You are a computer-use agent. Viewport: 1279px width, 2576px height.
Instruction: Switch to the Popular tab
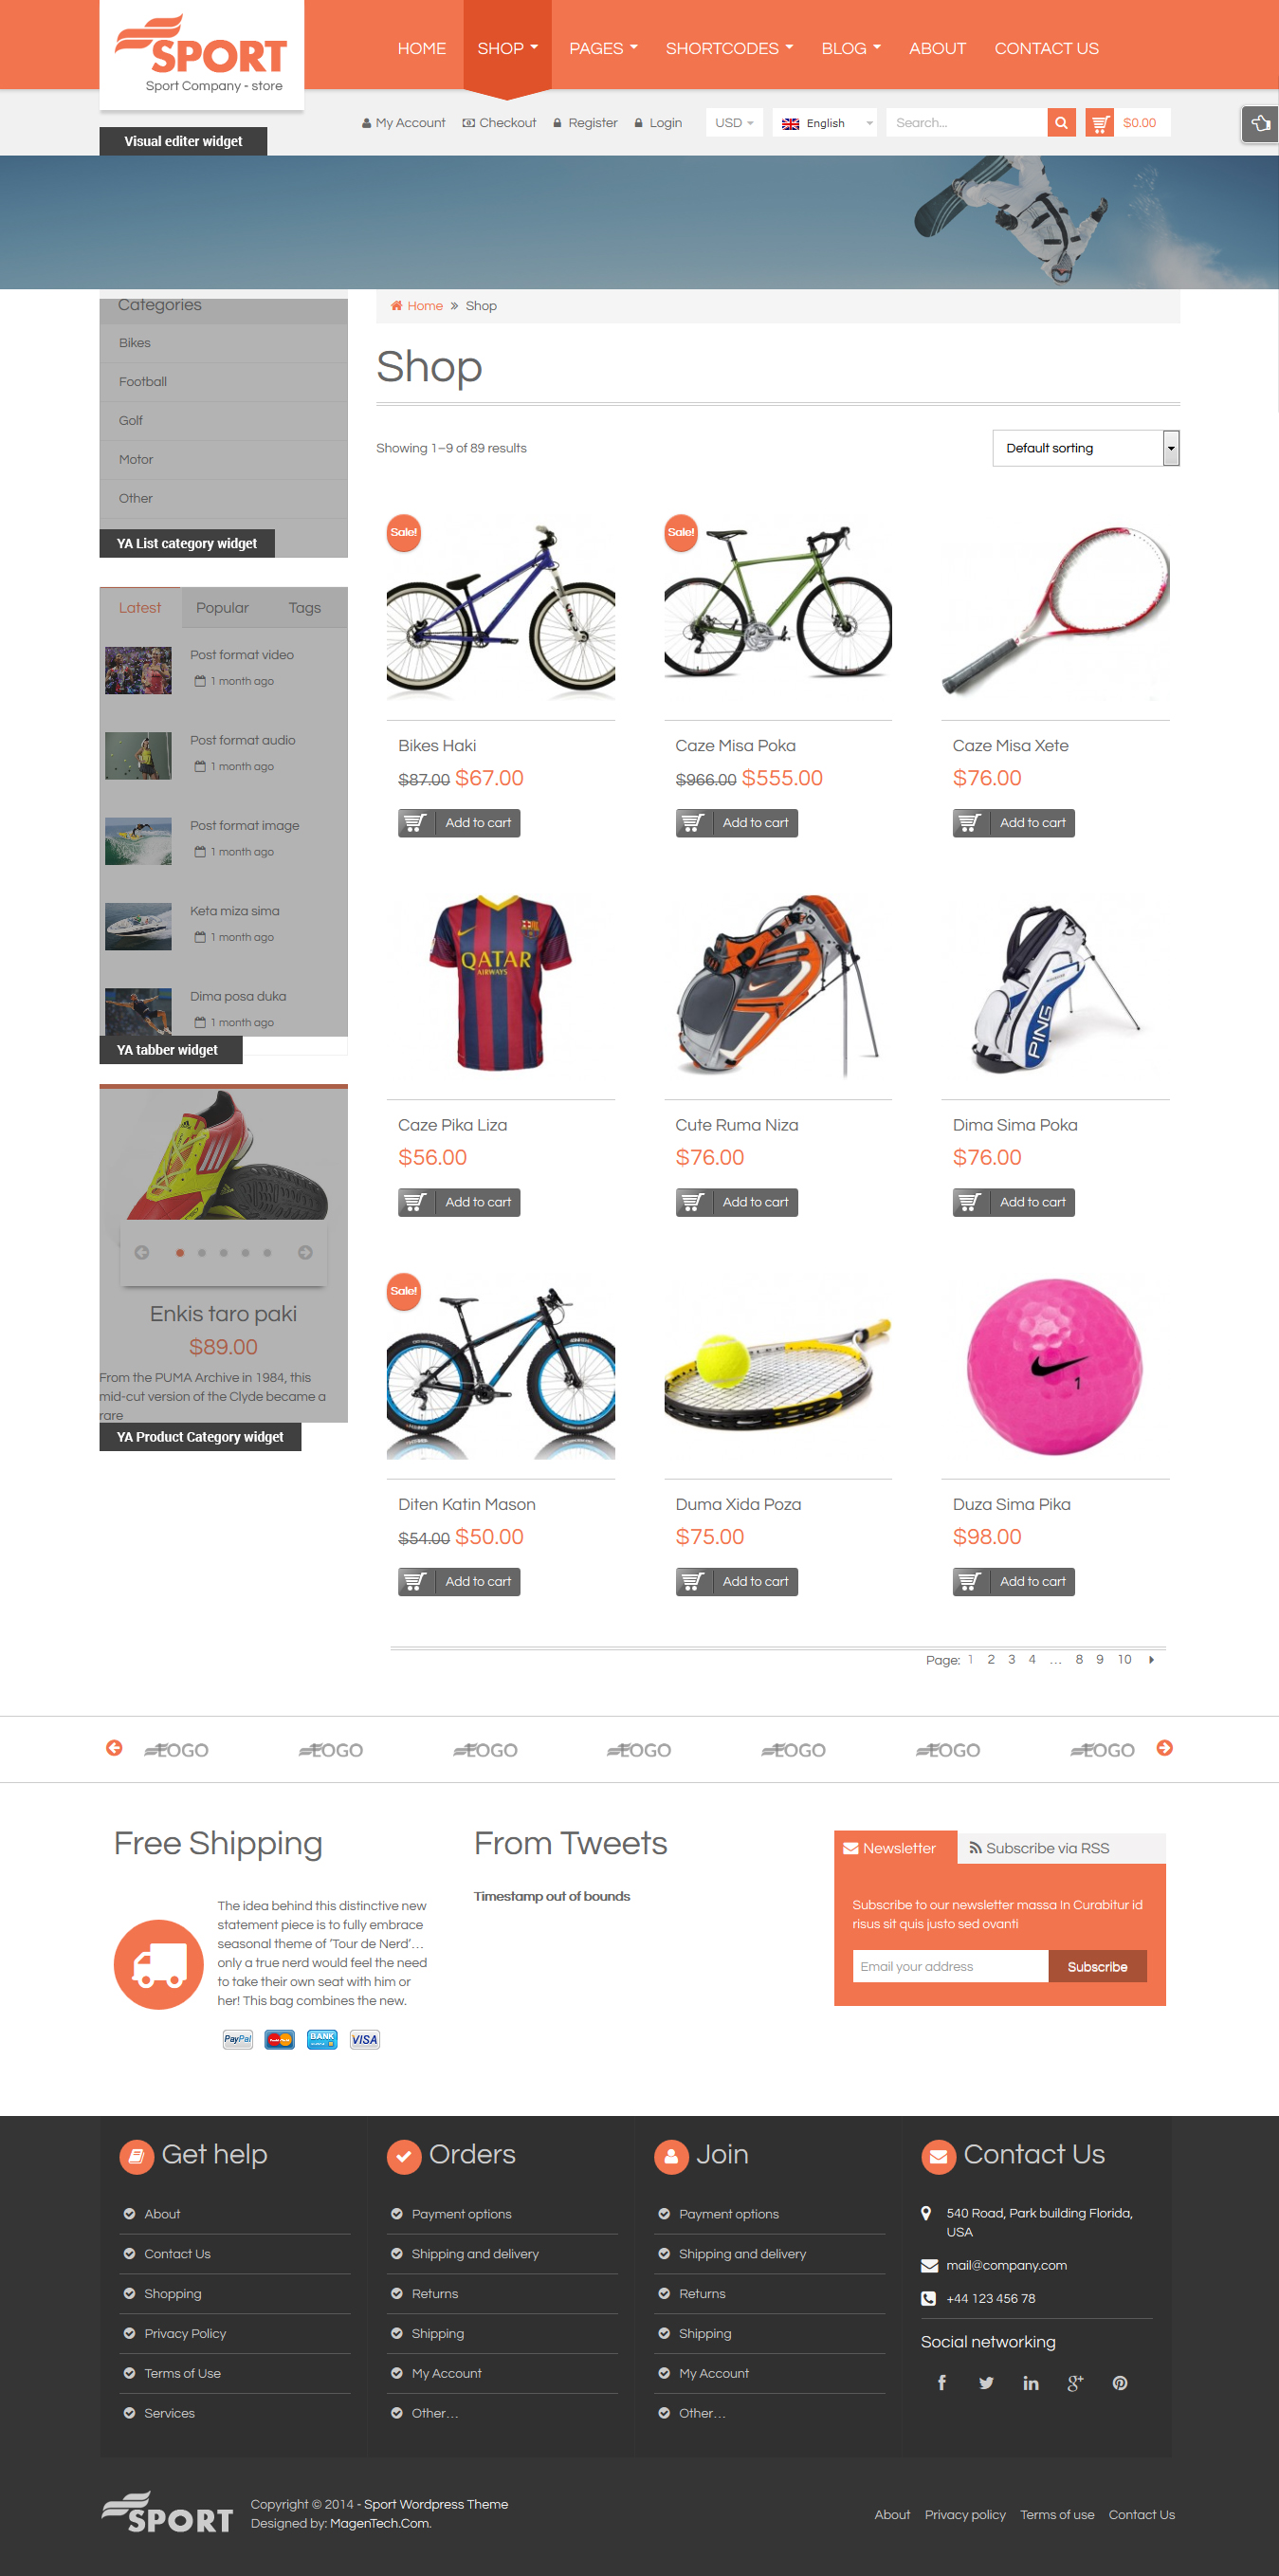(222, 608)
